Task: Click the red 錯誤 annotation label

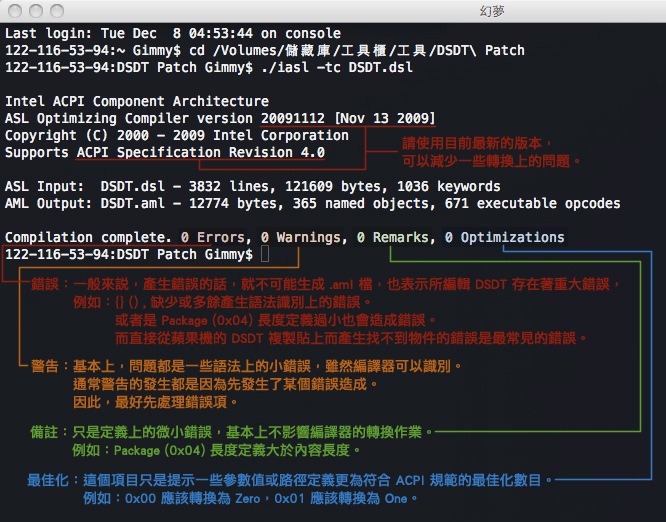Action: click(x=45, y=284)
